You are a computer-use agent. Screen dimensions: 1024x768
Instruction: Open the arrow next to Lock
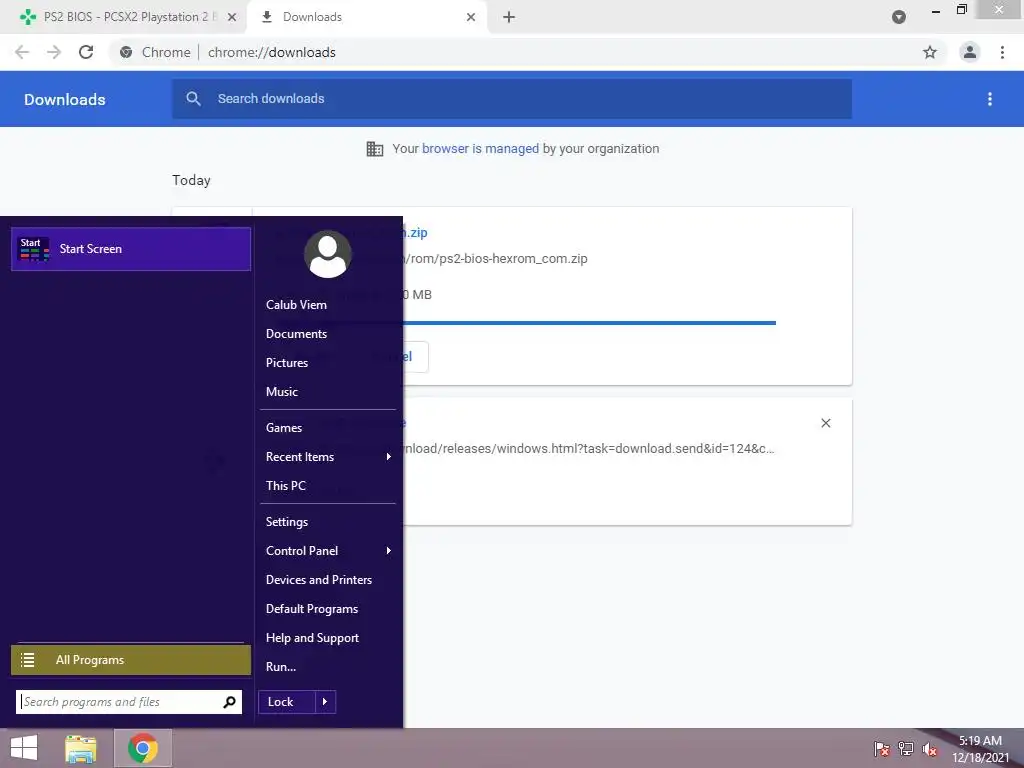point(325,702)
